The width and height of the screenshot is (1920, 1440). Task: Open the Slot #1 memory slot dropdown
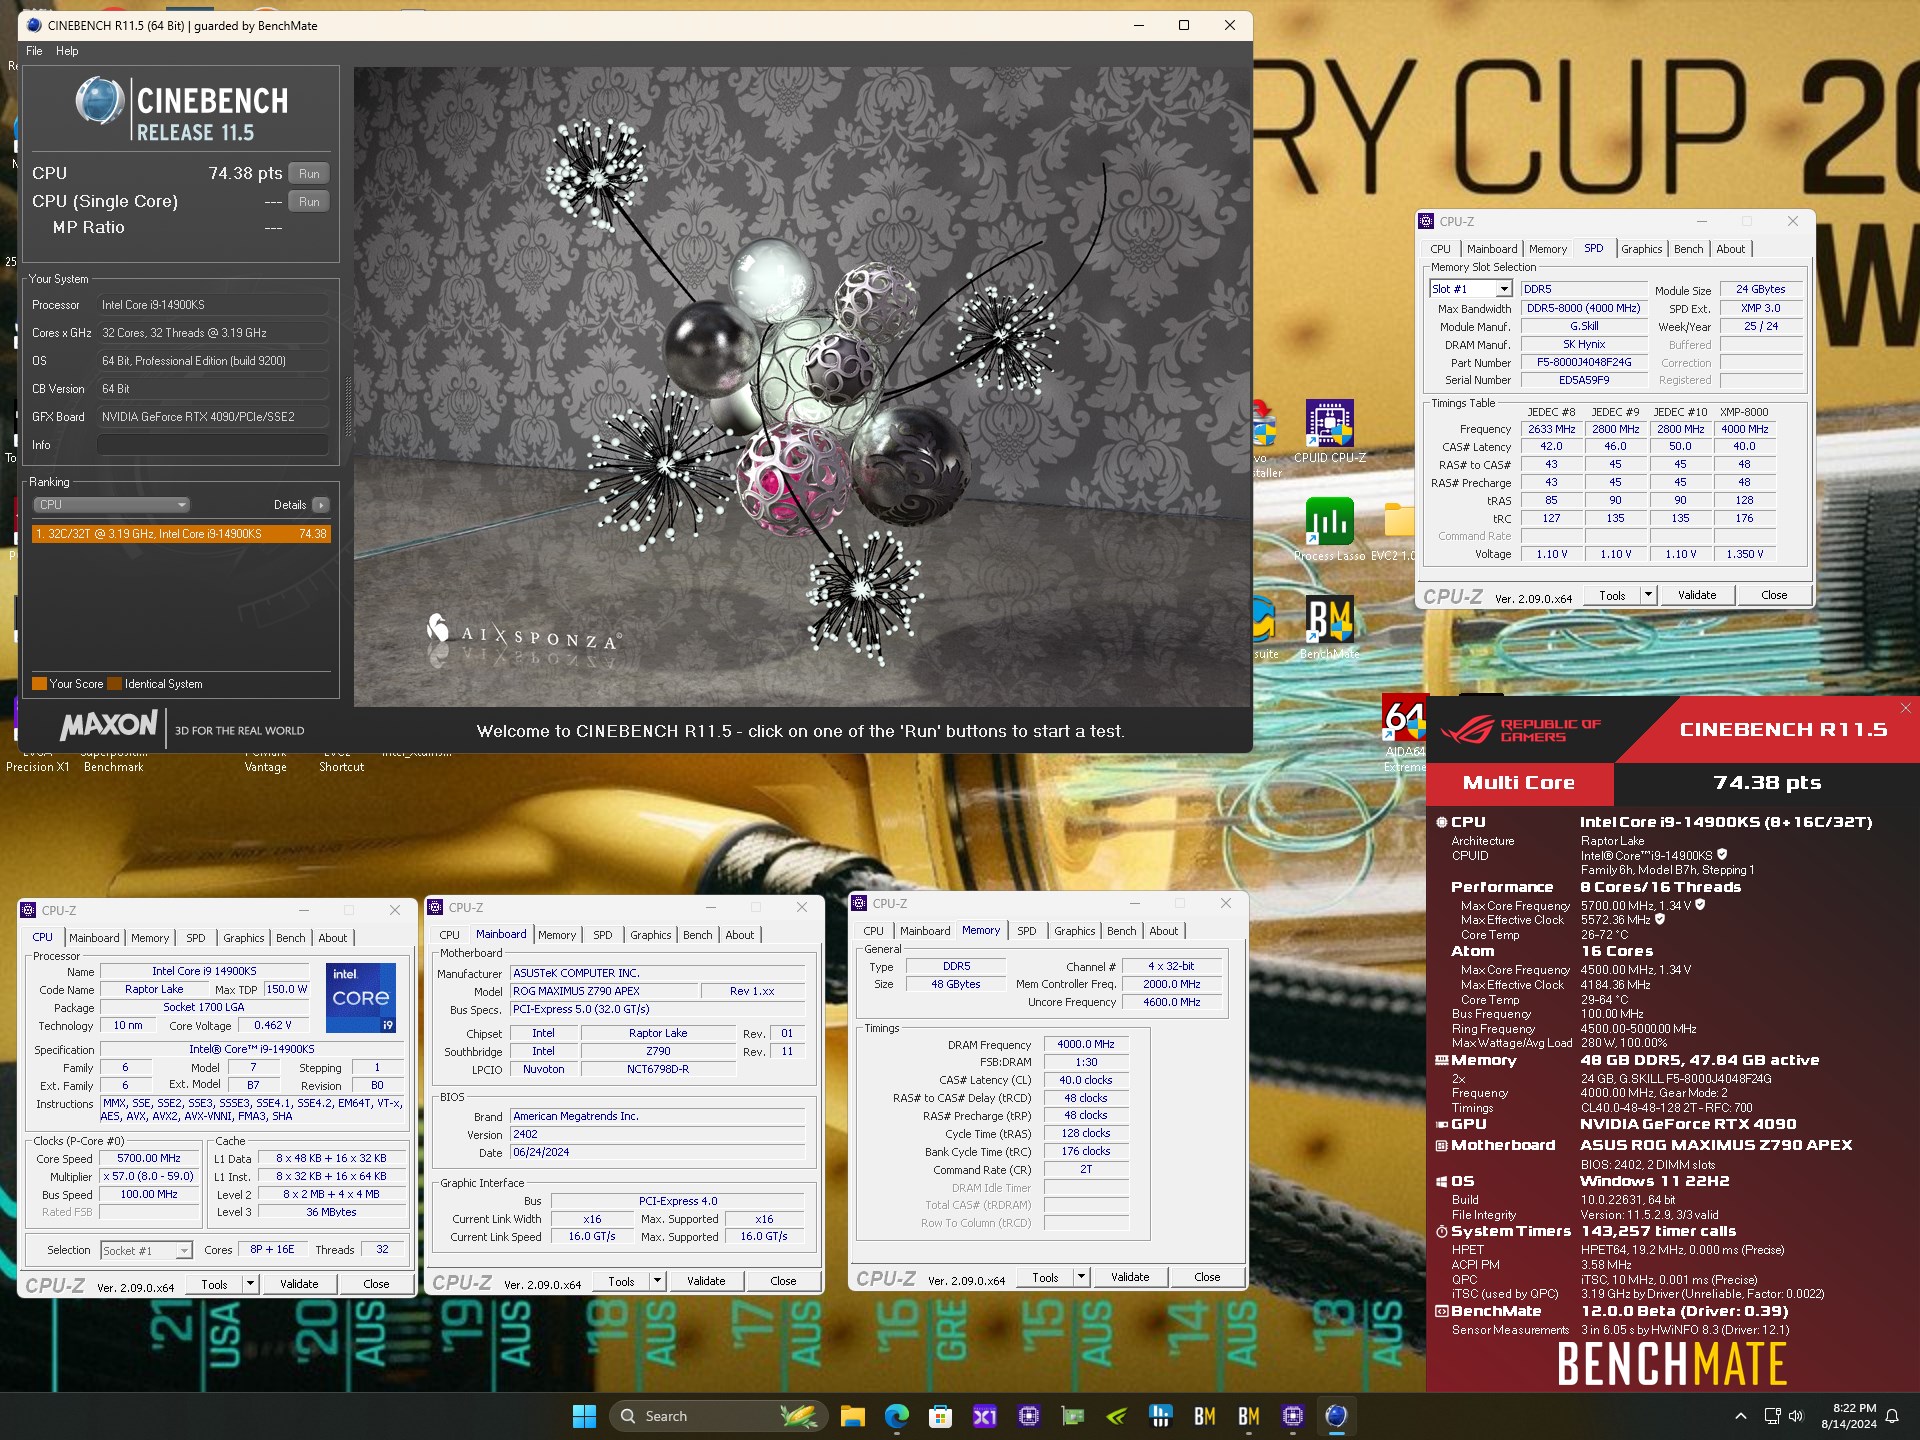click(1503, 289)
